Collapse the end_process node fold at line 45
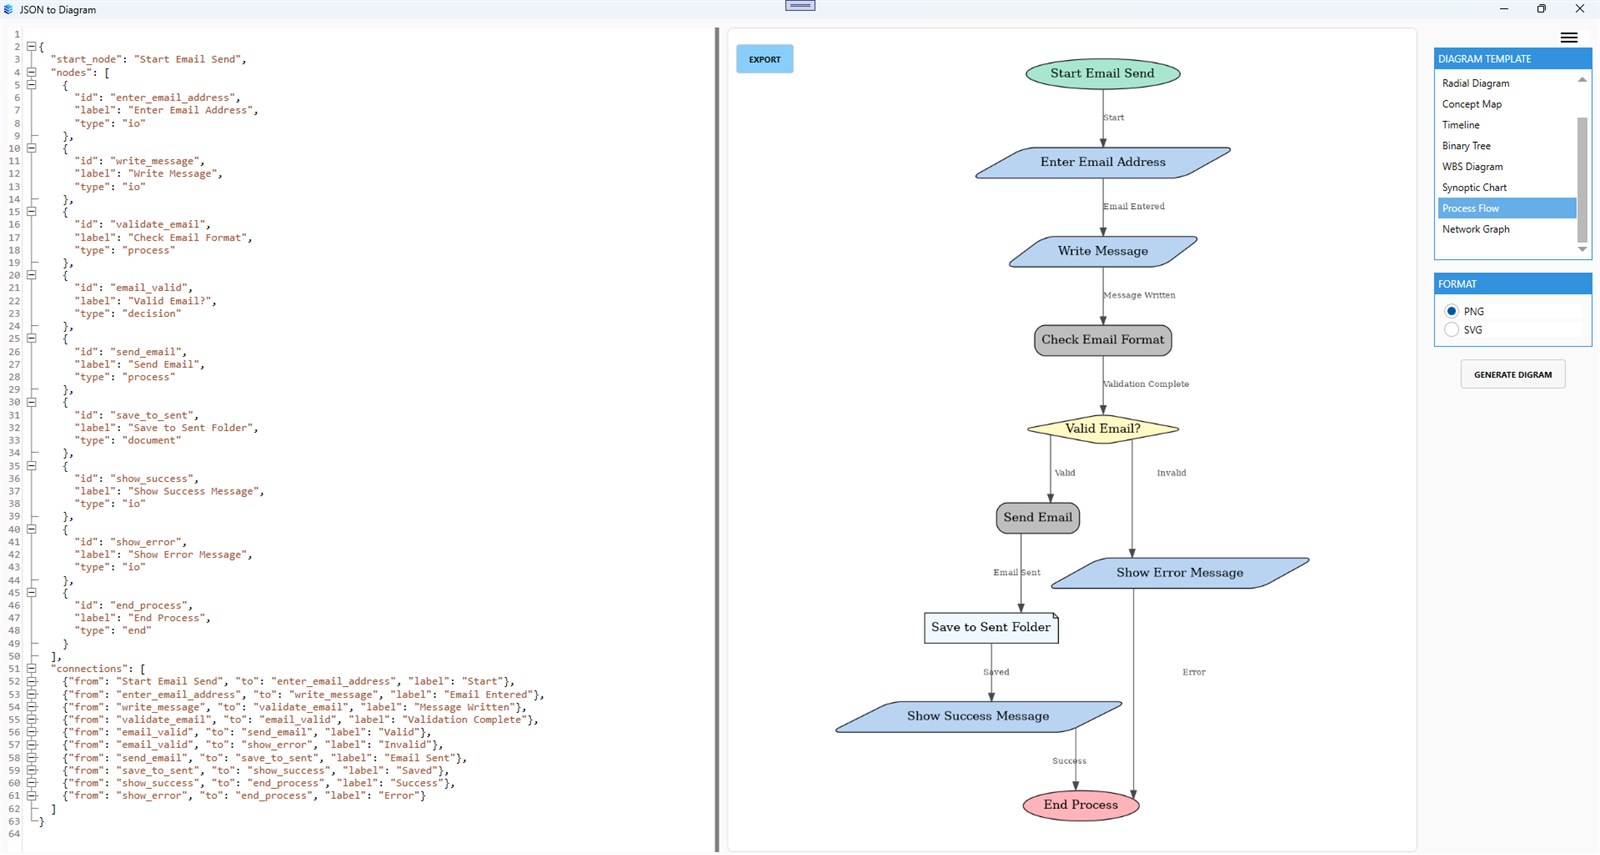 coord(31,592)
